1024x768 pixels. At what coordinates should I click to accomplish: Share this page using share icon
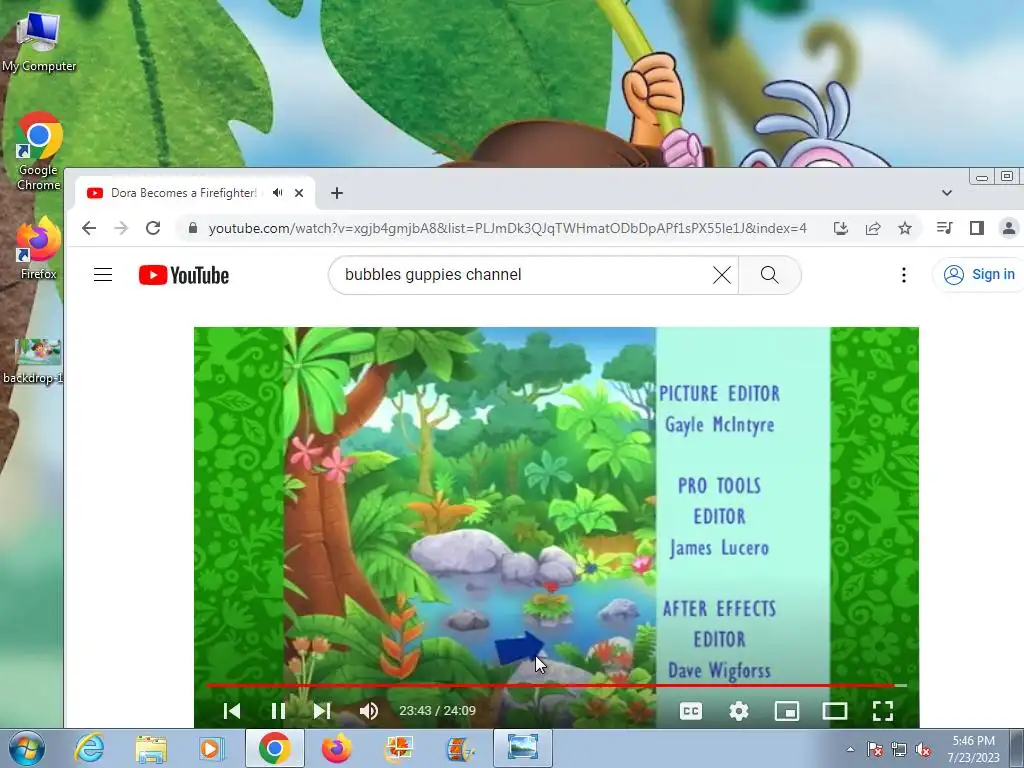(x=872, y=228)
